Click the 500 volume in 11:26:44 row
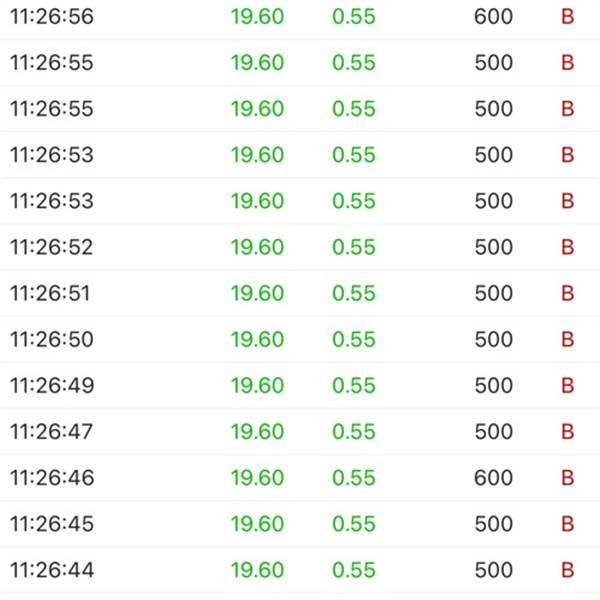 coord(494,570)
